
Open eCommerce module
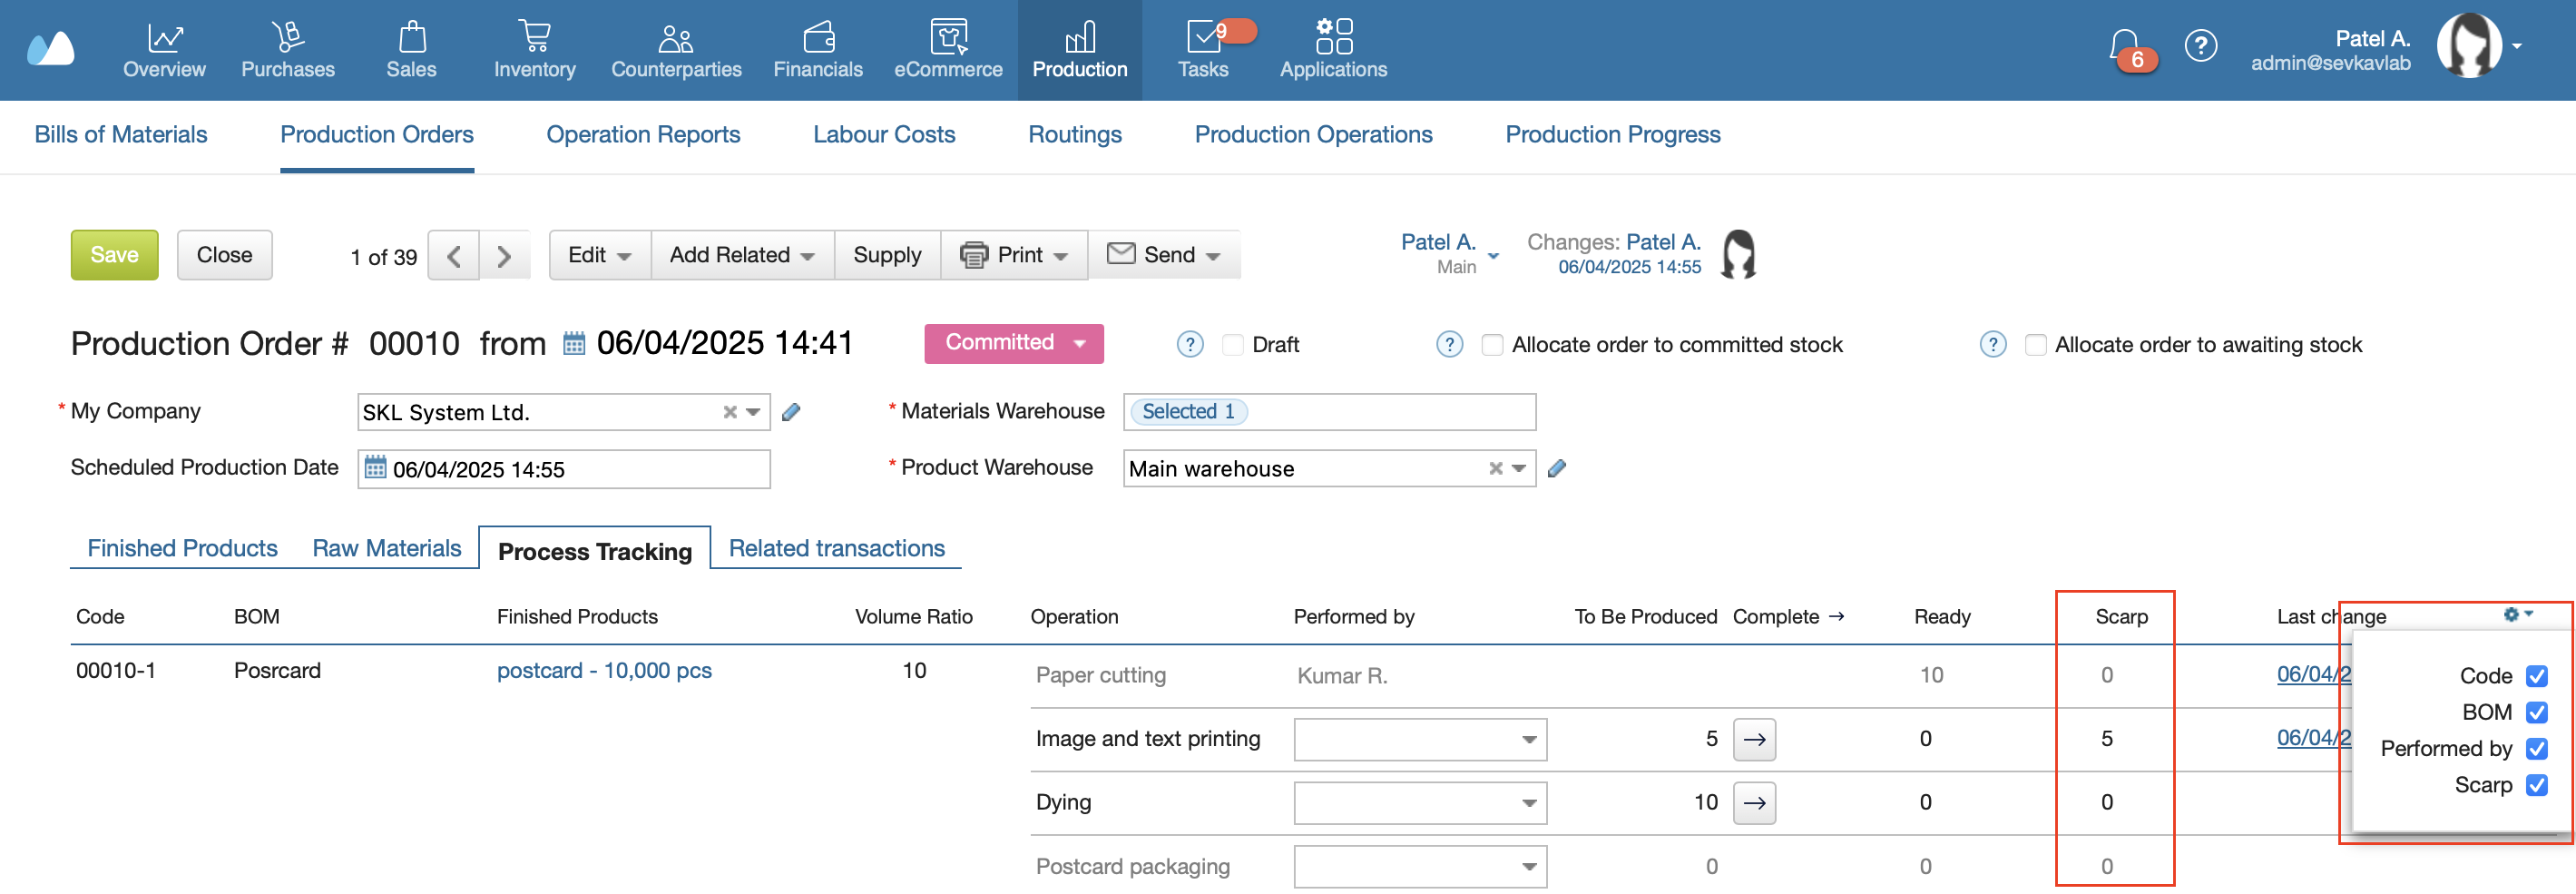(947, 50)
